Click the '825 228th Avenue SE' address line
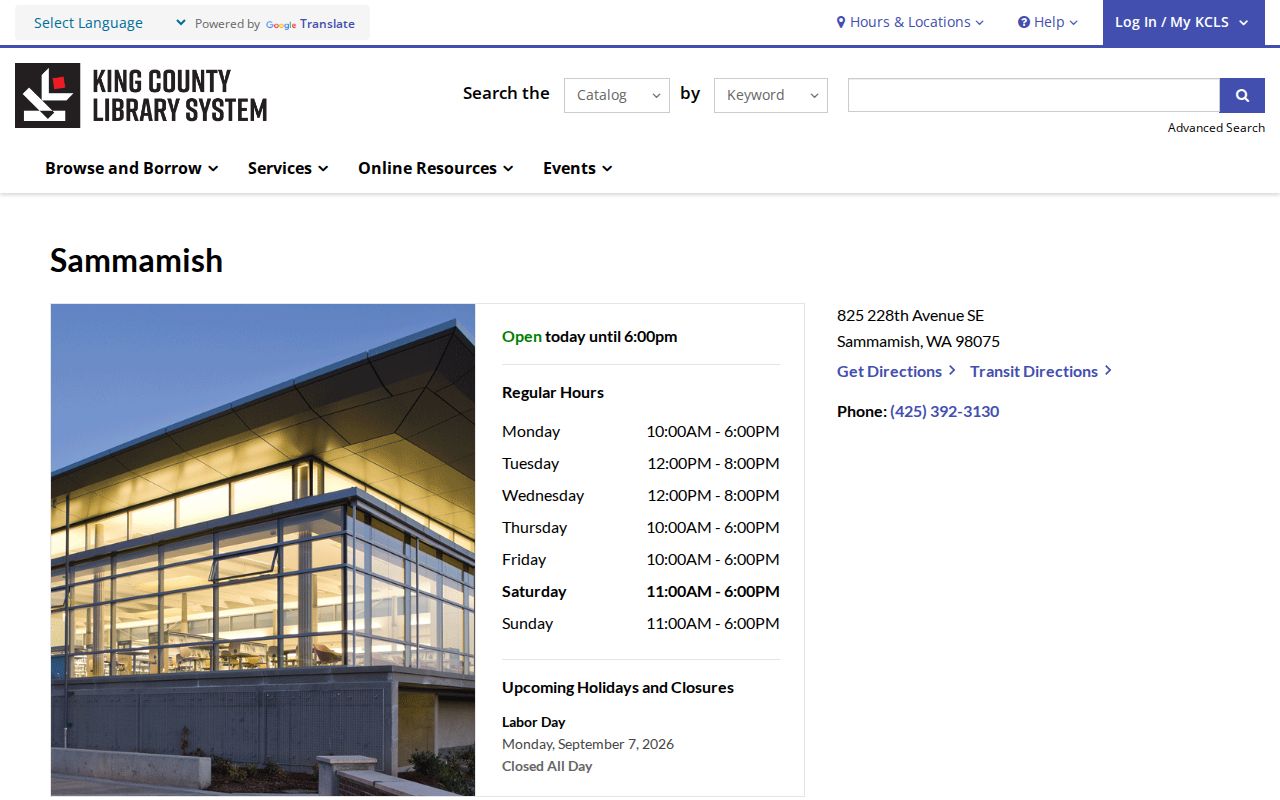Viewport: 1280px width, 800px height. [910, 315]
